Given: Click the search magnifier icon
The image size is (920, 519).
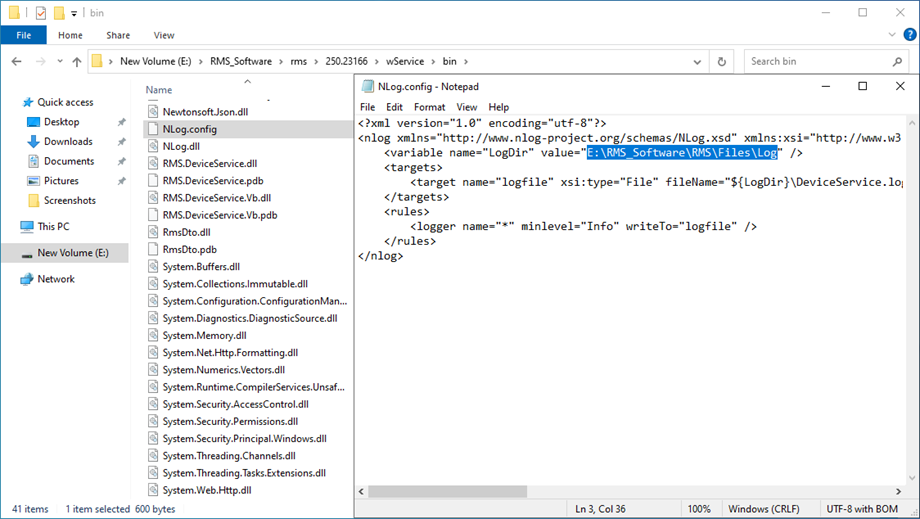Looking at the screenshot, I should (x=897, y=61).
